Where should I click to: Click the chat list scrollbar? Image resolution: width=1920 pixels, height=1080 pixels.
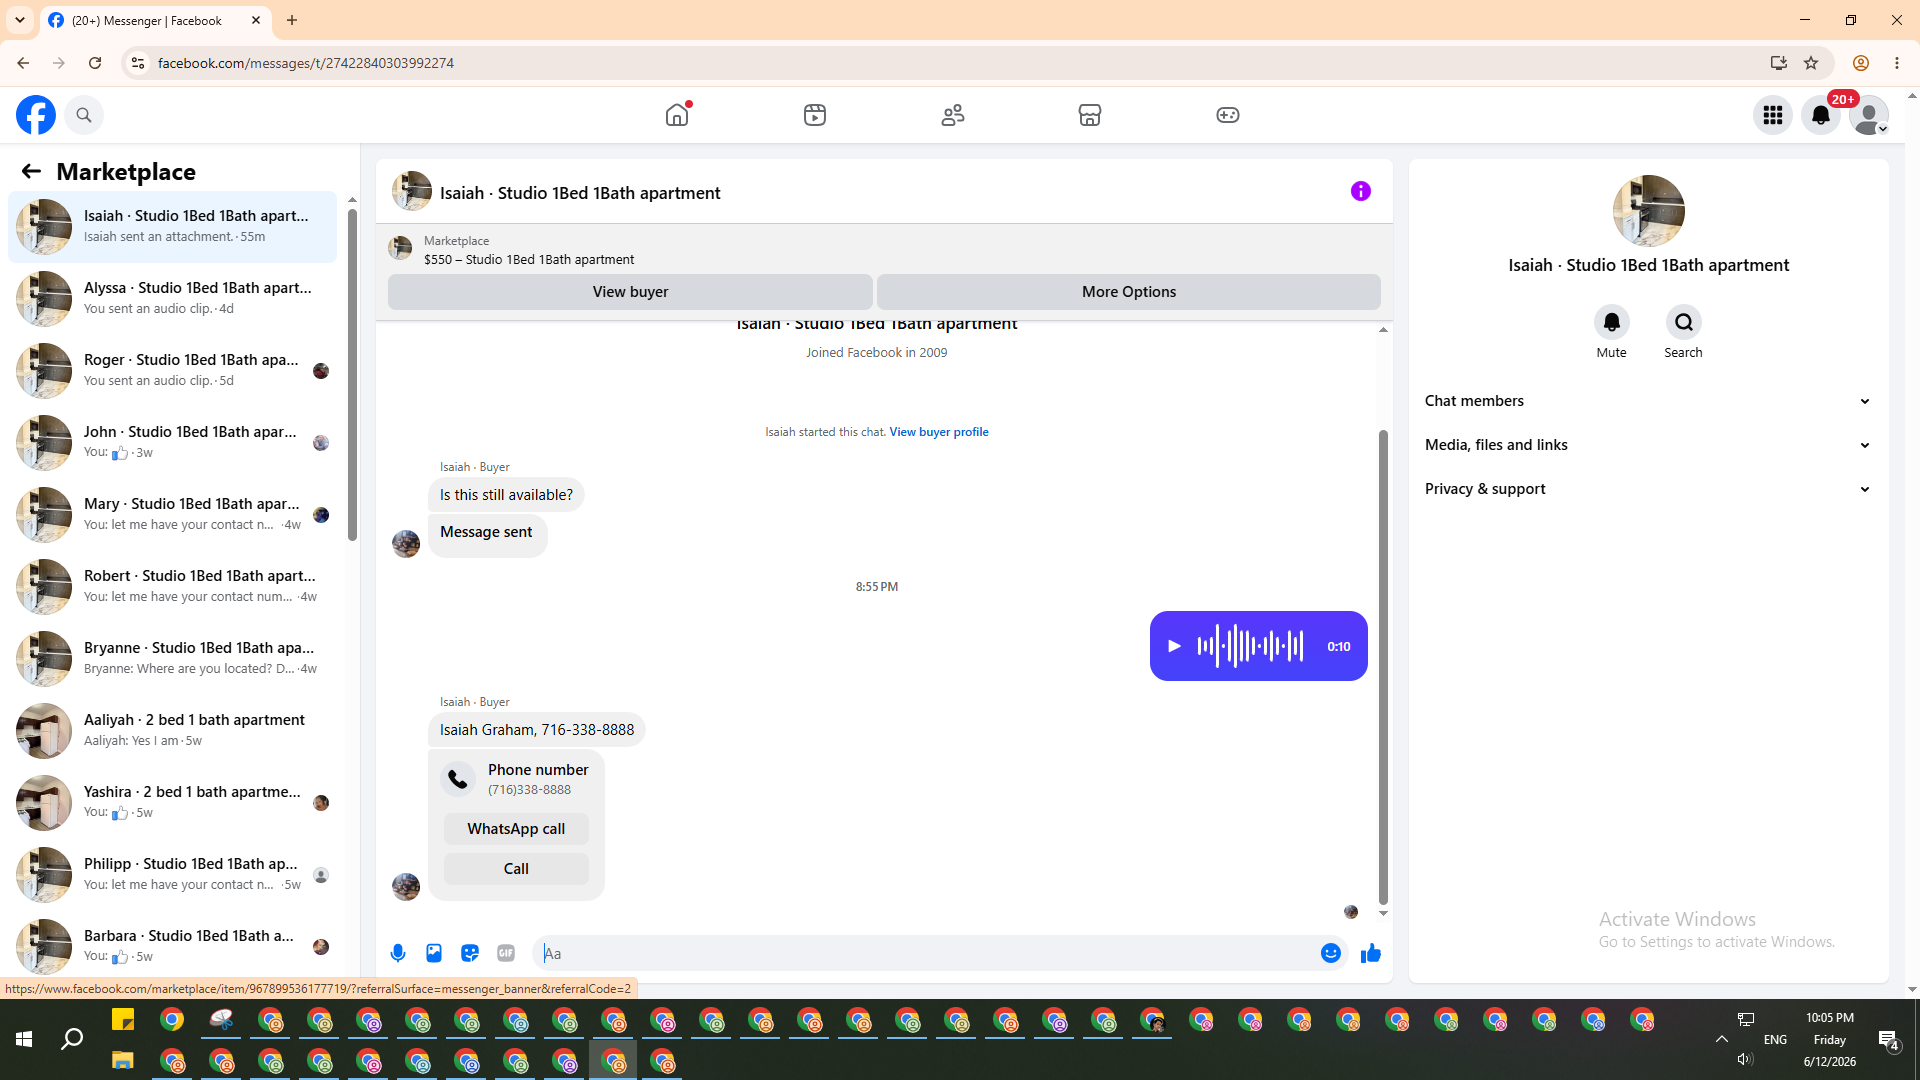[352, 375]
